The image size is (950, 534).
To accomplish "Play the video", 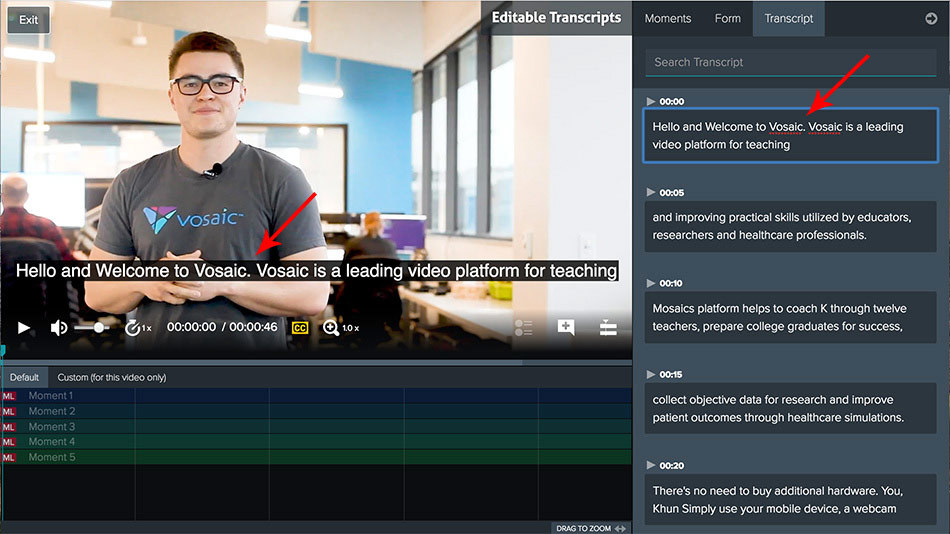I will 24,328.
